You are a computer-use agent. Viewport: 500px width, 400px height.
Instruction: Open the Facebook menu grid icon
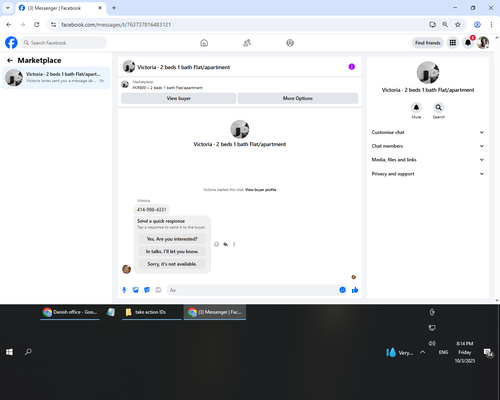[x=453, y=43]
